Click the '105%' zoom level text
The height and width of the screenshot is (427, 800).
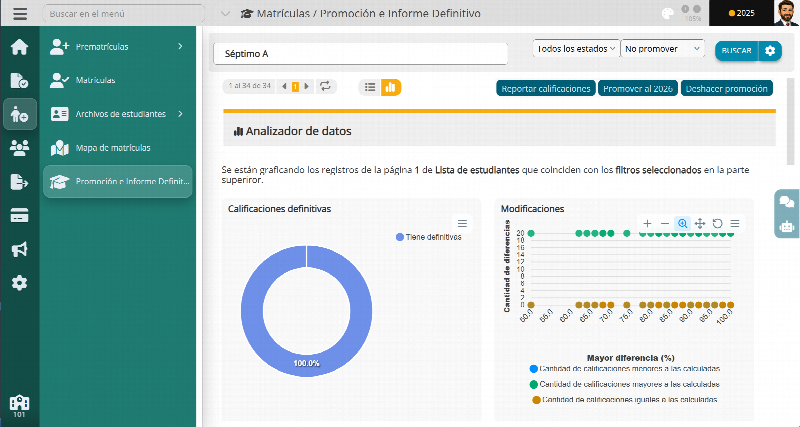click(693, 19)
